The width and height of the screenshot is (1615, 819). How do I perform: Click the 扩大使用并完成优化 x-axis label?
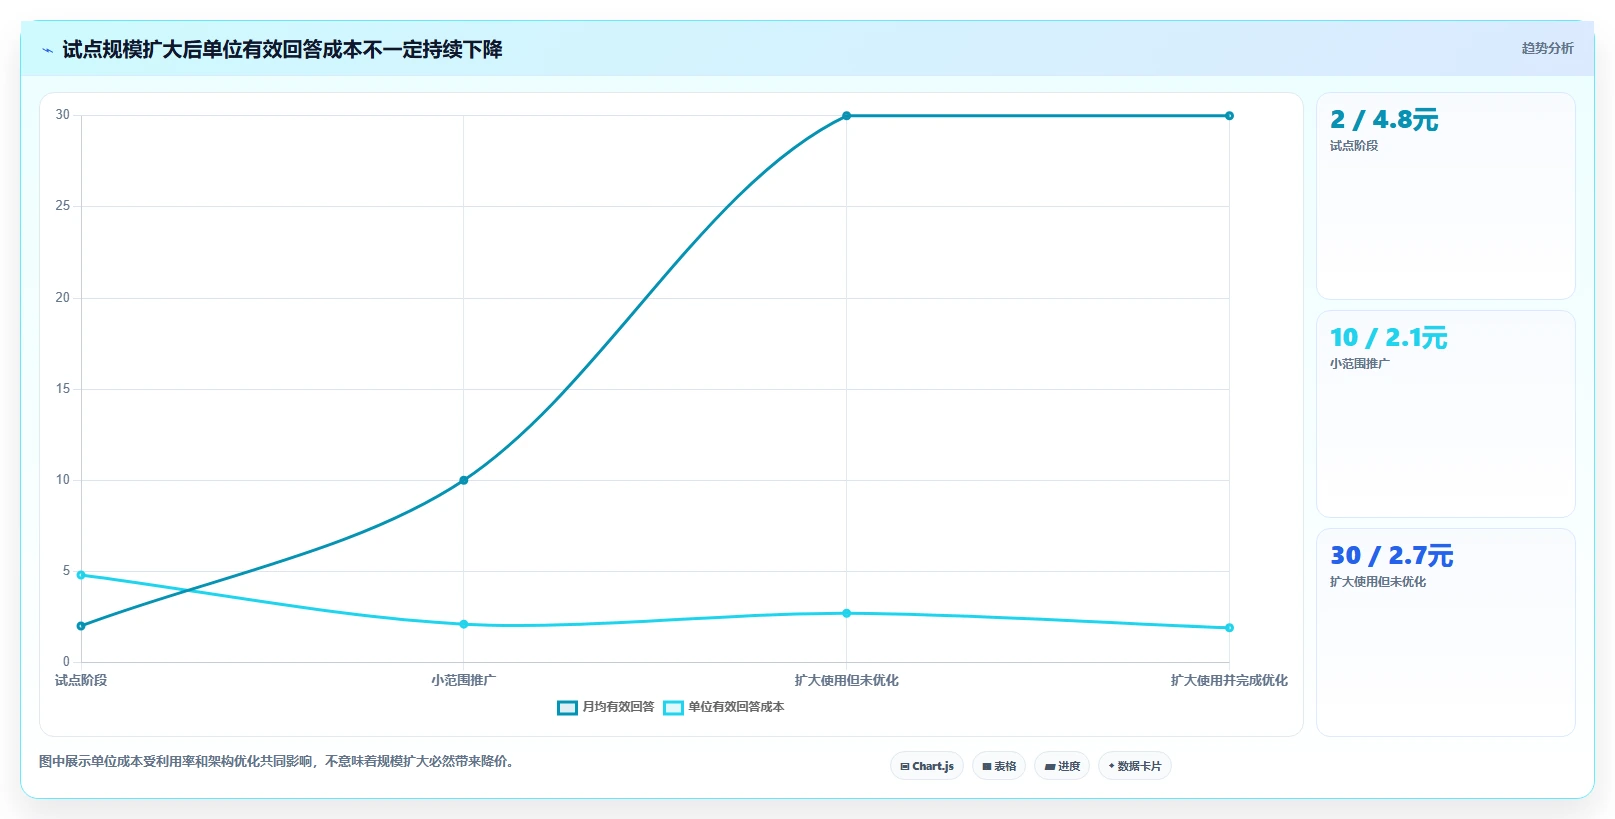point(1229,680)
